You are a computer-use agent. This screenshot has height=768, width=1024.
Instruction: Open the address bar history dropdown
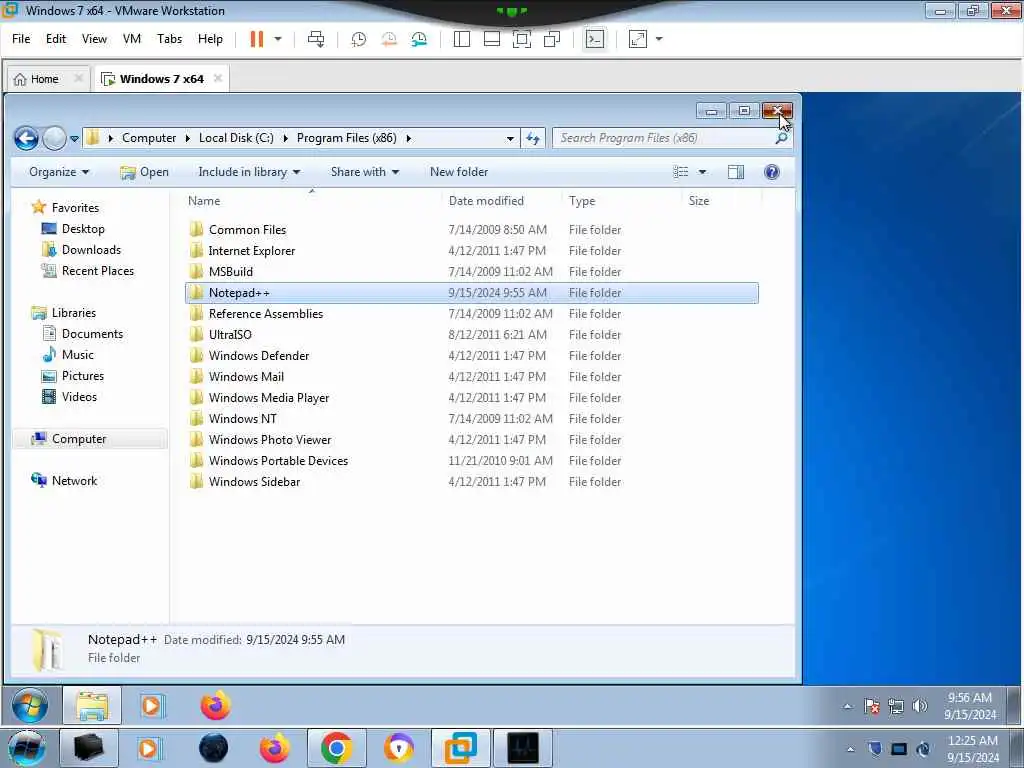coord(510,138)
